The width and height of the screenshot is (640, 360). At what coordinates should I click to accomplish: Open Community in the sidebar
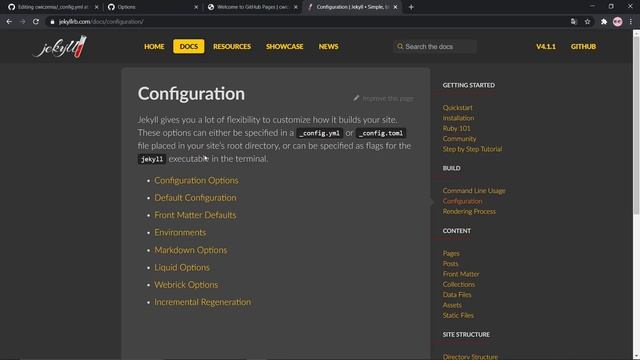click(459, 139)
